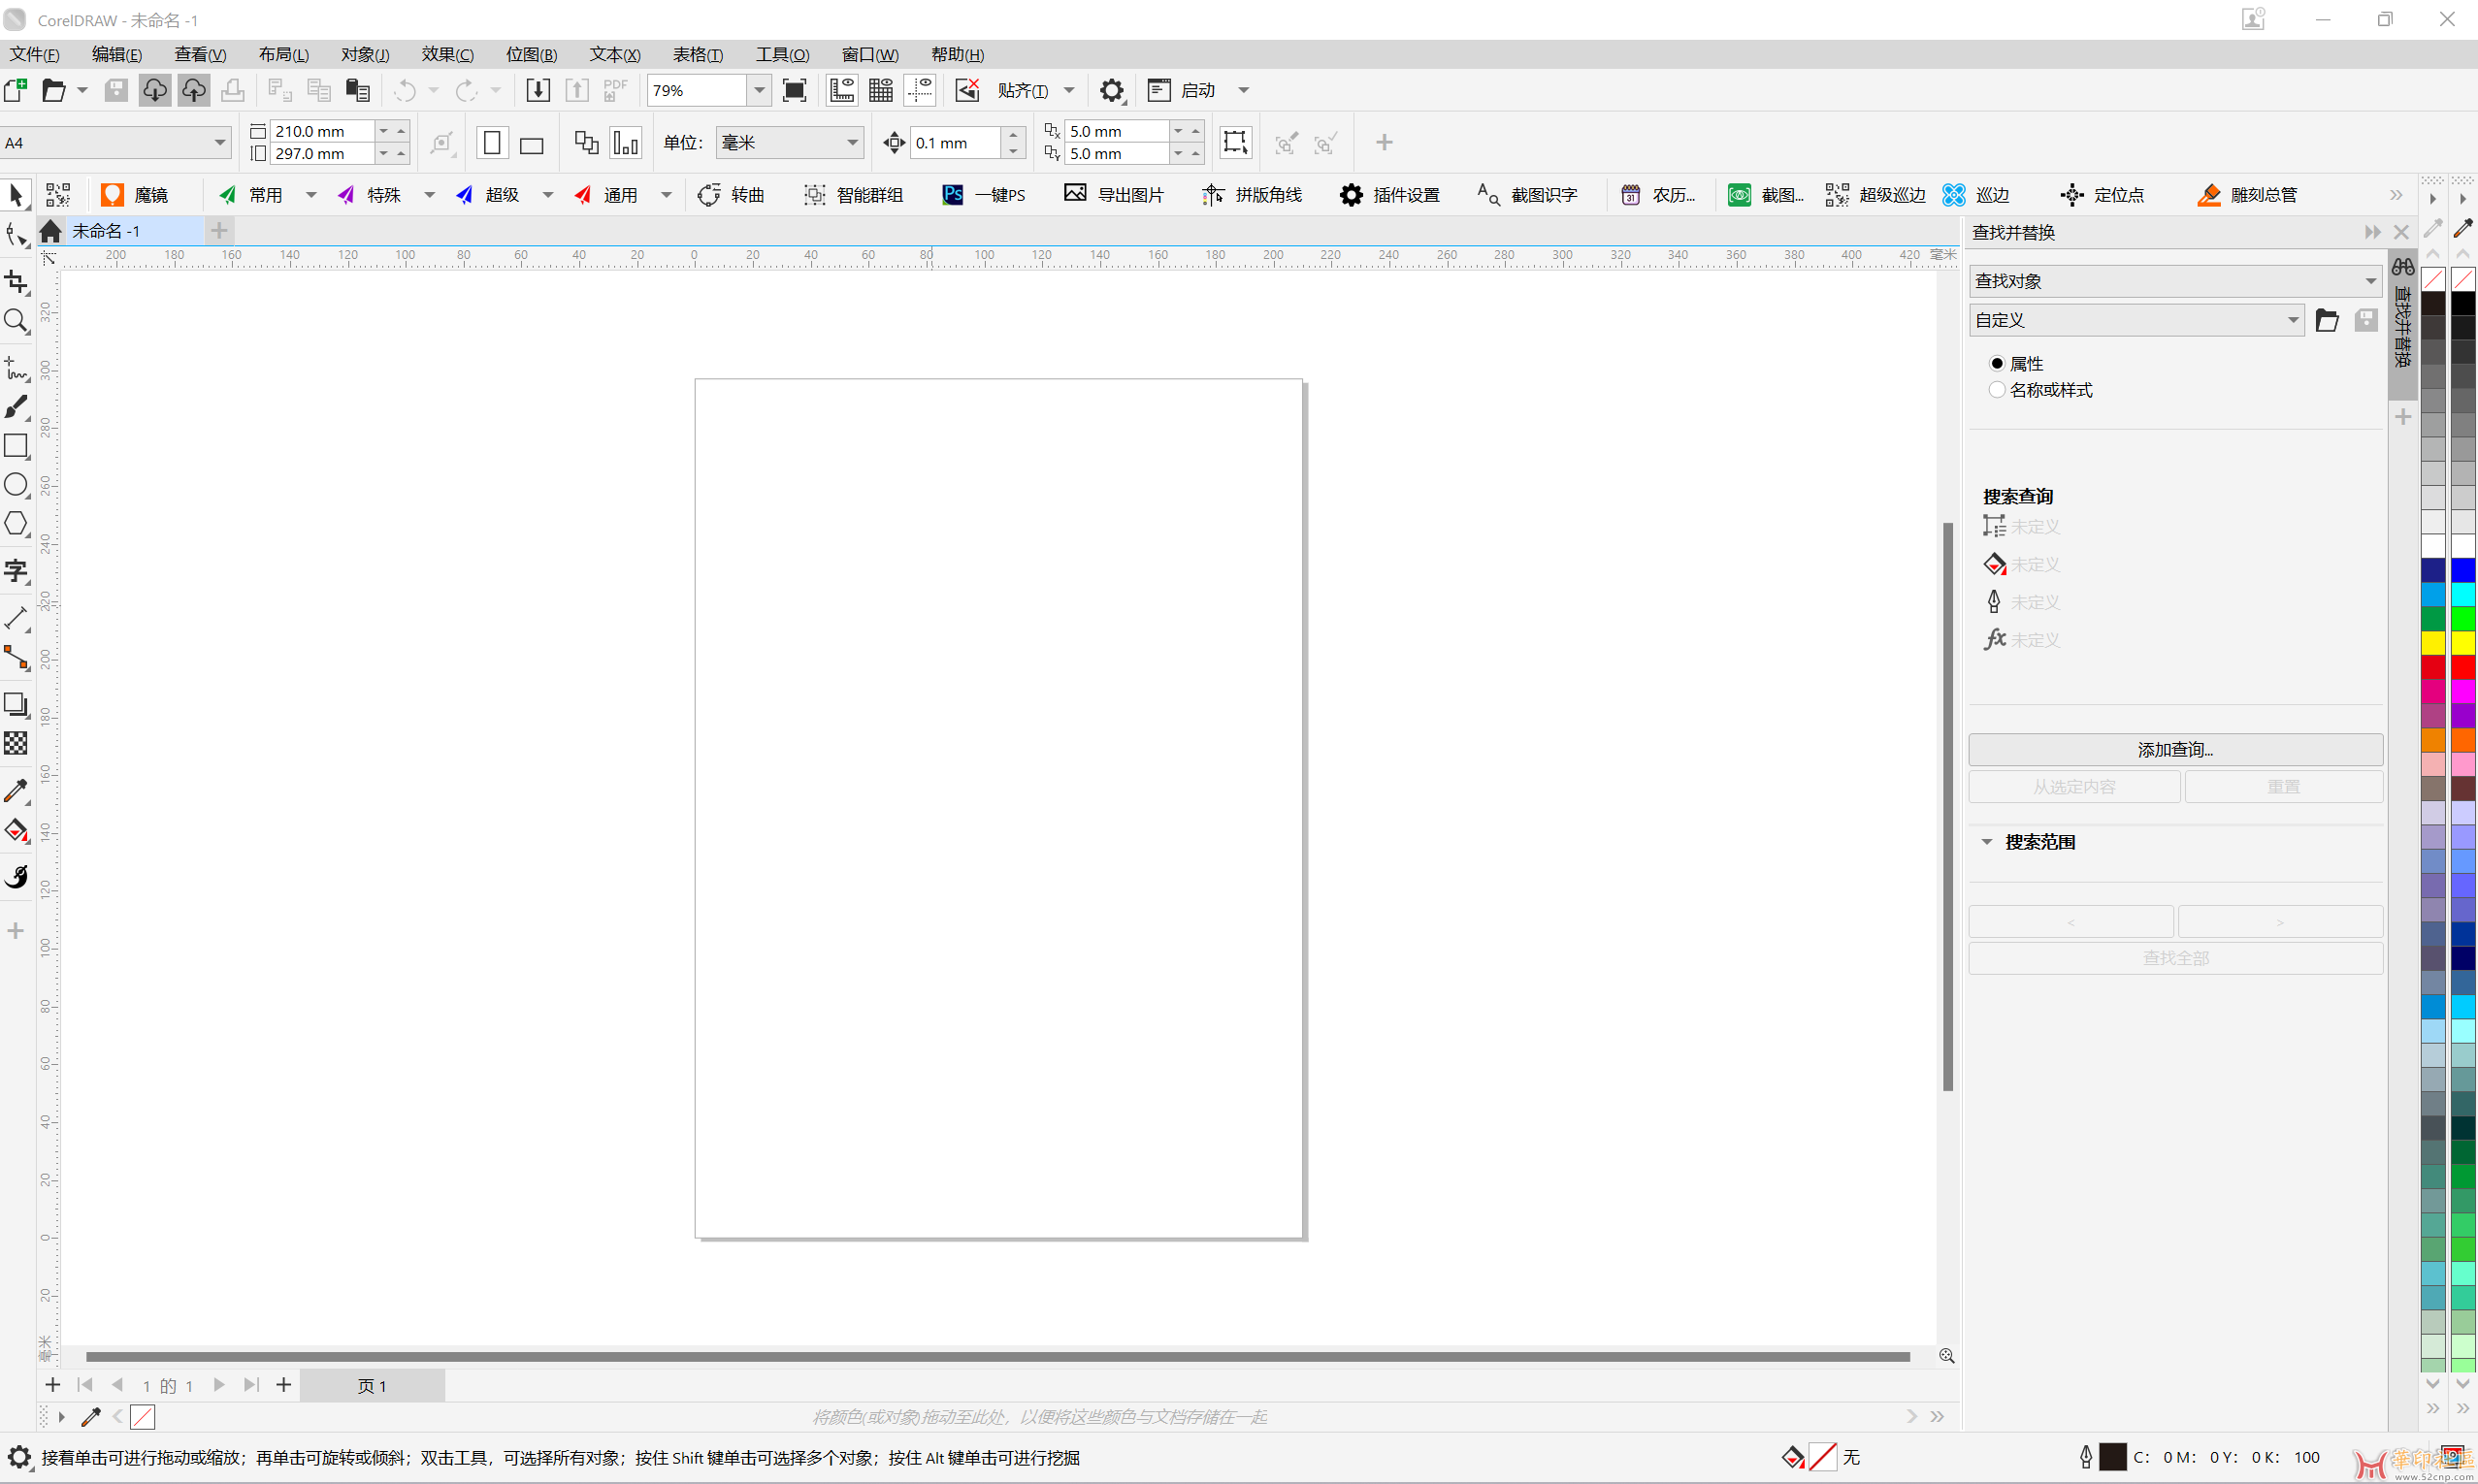Select the Drop Shadow tool
Viewport: 2478px width, 1484px height.
(16, 704)
